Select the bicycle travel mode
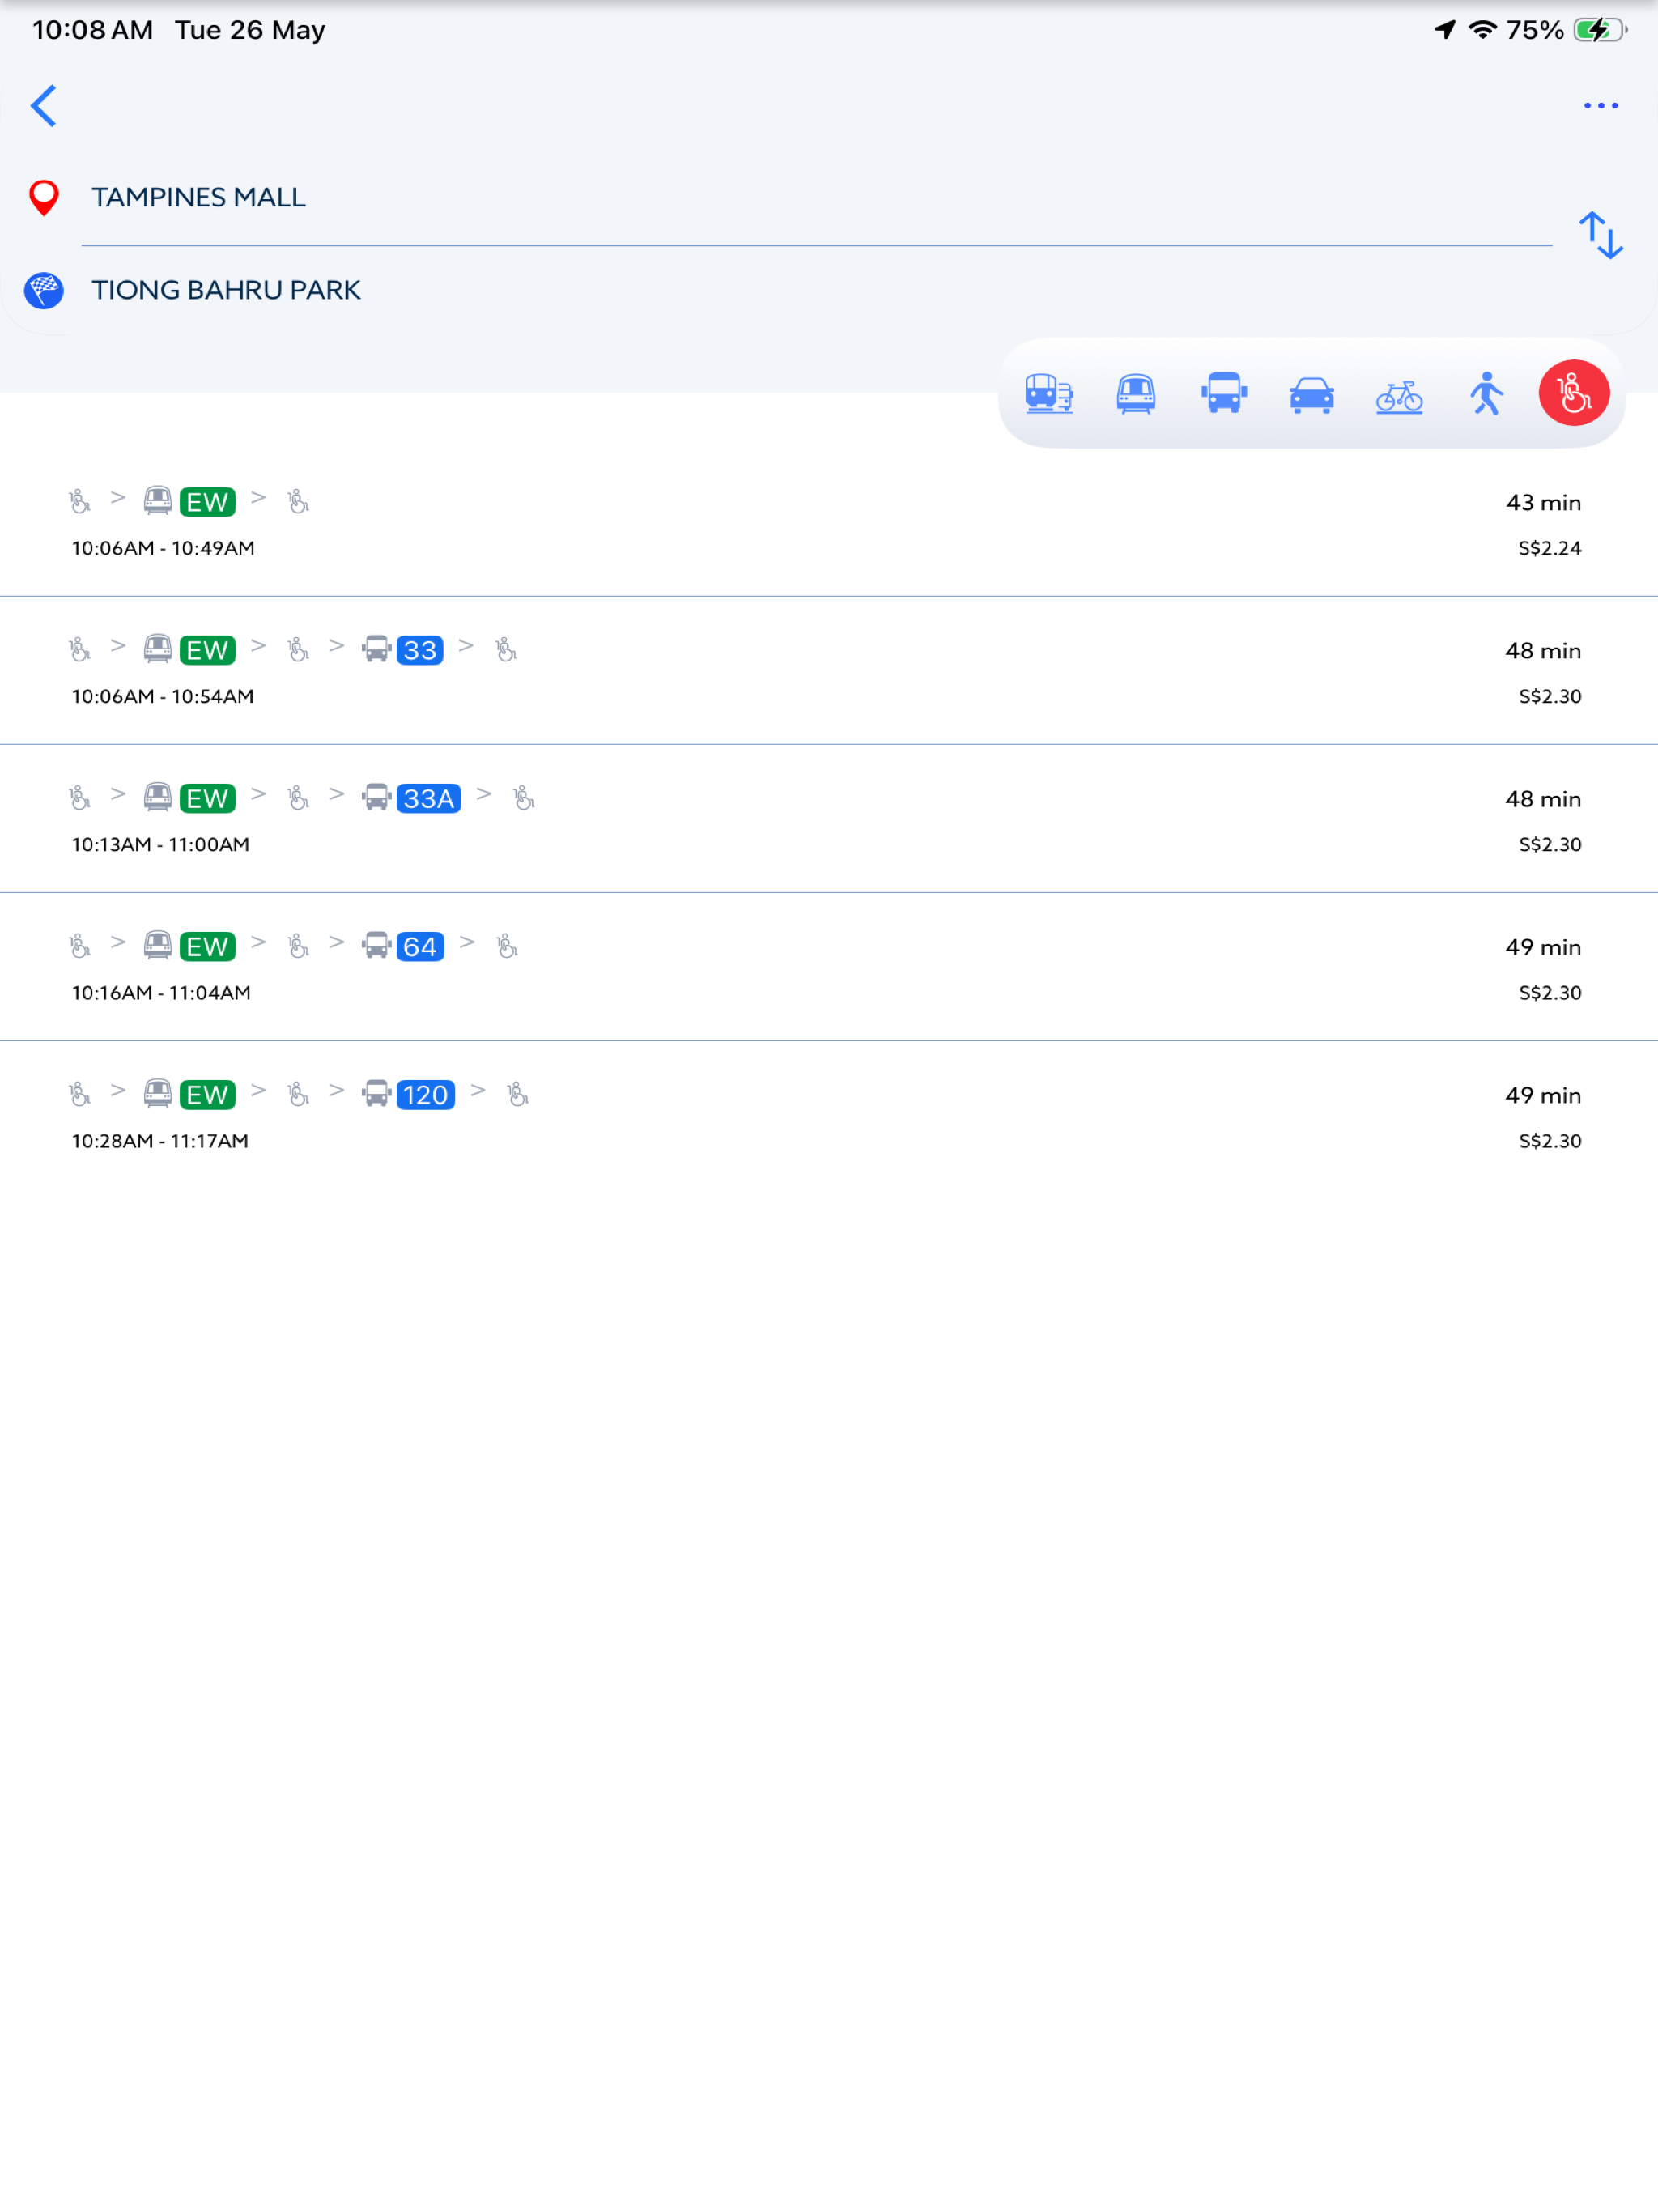Viewport: 1658px width, 2212px height. (x=1399, y=396)
